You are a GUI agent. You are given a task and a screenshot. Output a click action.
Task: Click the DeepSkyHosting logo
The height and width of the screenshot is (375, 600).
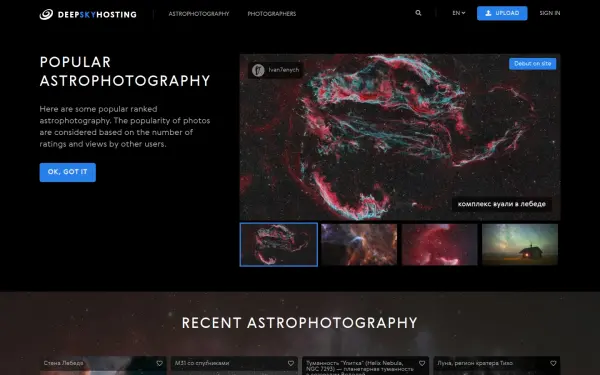(x=88, y=15)
